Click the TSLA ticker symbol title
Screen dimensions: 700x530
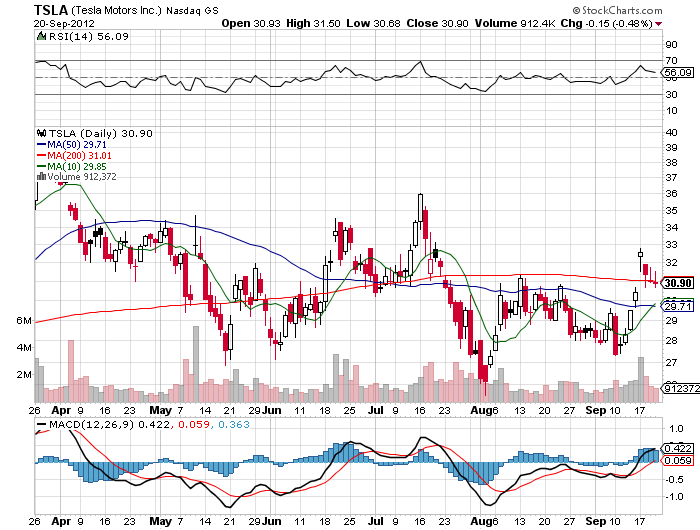[x=51, y=10]
